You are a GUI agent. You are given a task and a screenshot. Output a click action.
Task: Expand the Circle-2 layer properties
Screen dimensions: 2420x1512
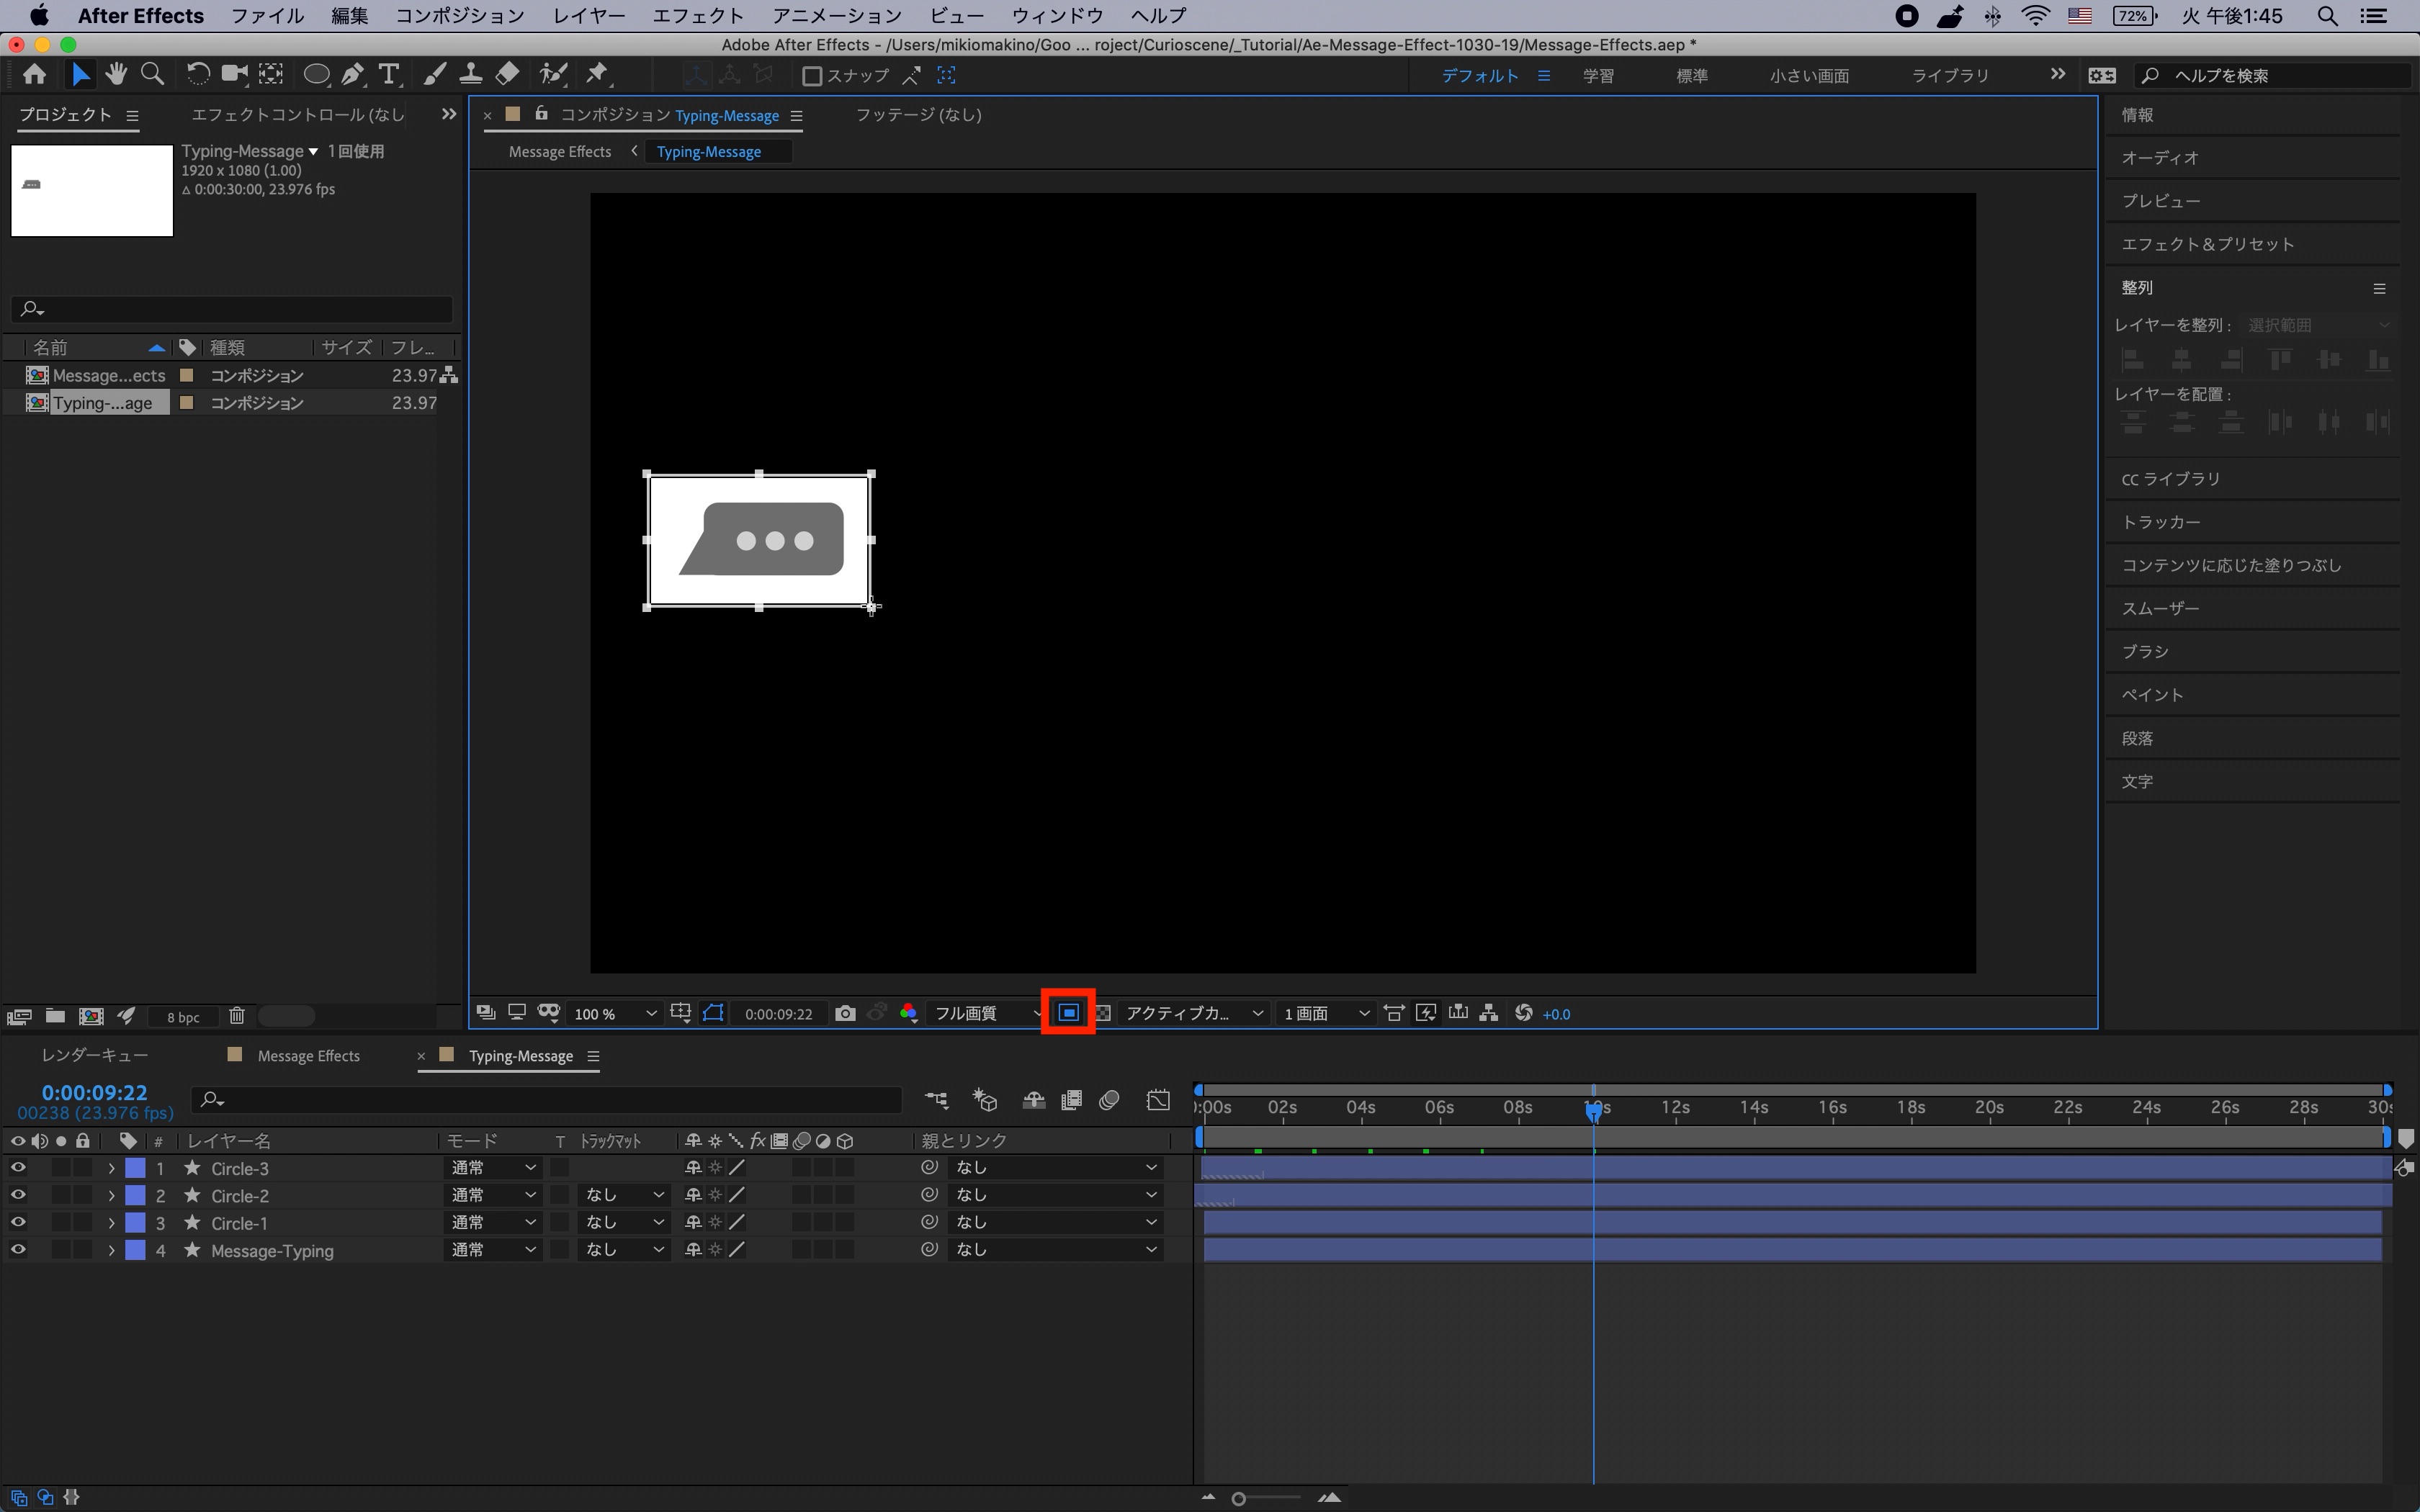tap(111, 1196)
